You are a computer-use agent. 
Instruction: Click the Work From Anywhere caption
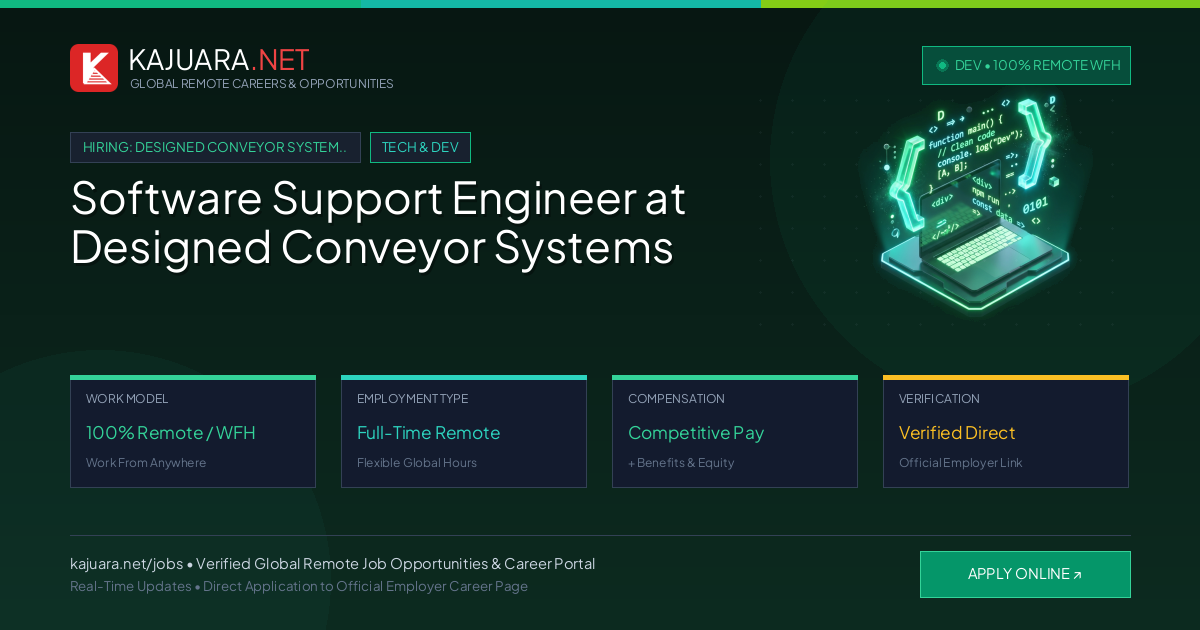tap(146, 463)
